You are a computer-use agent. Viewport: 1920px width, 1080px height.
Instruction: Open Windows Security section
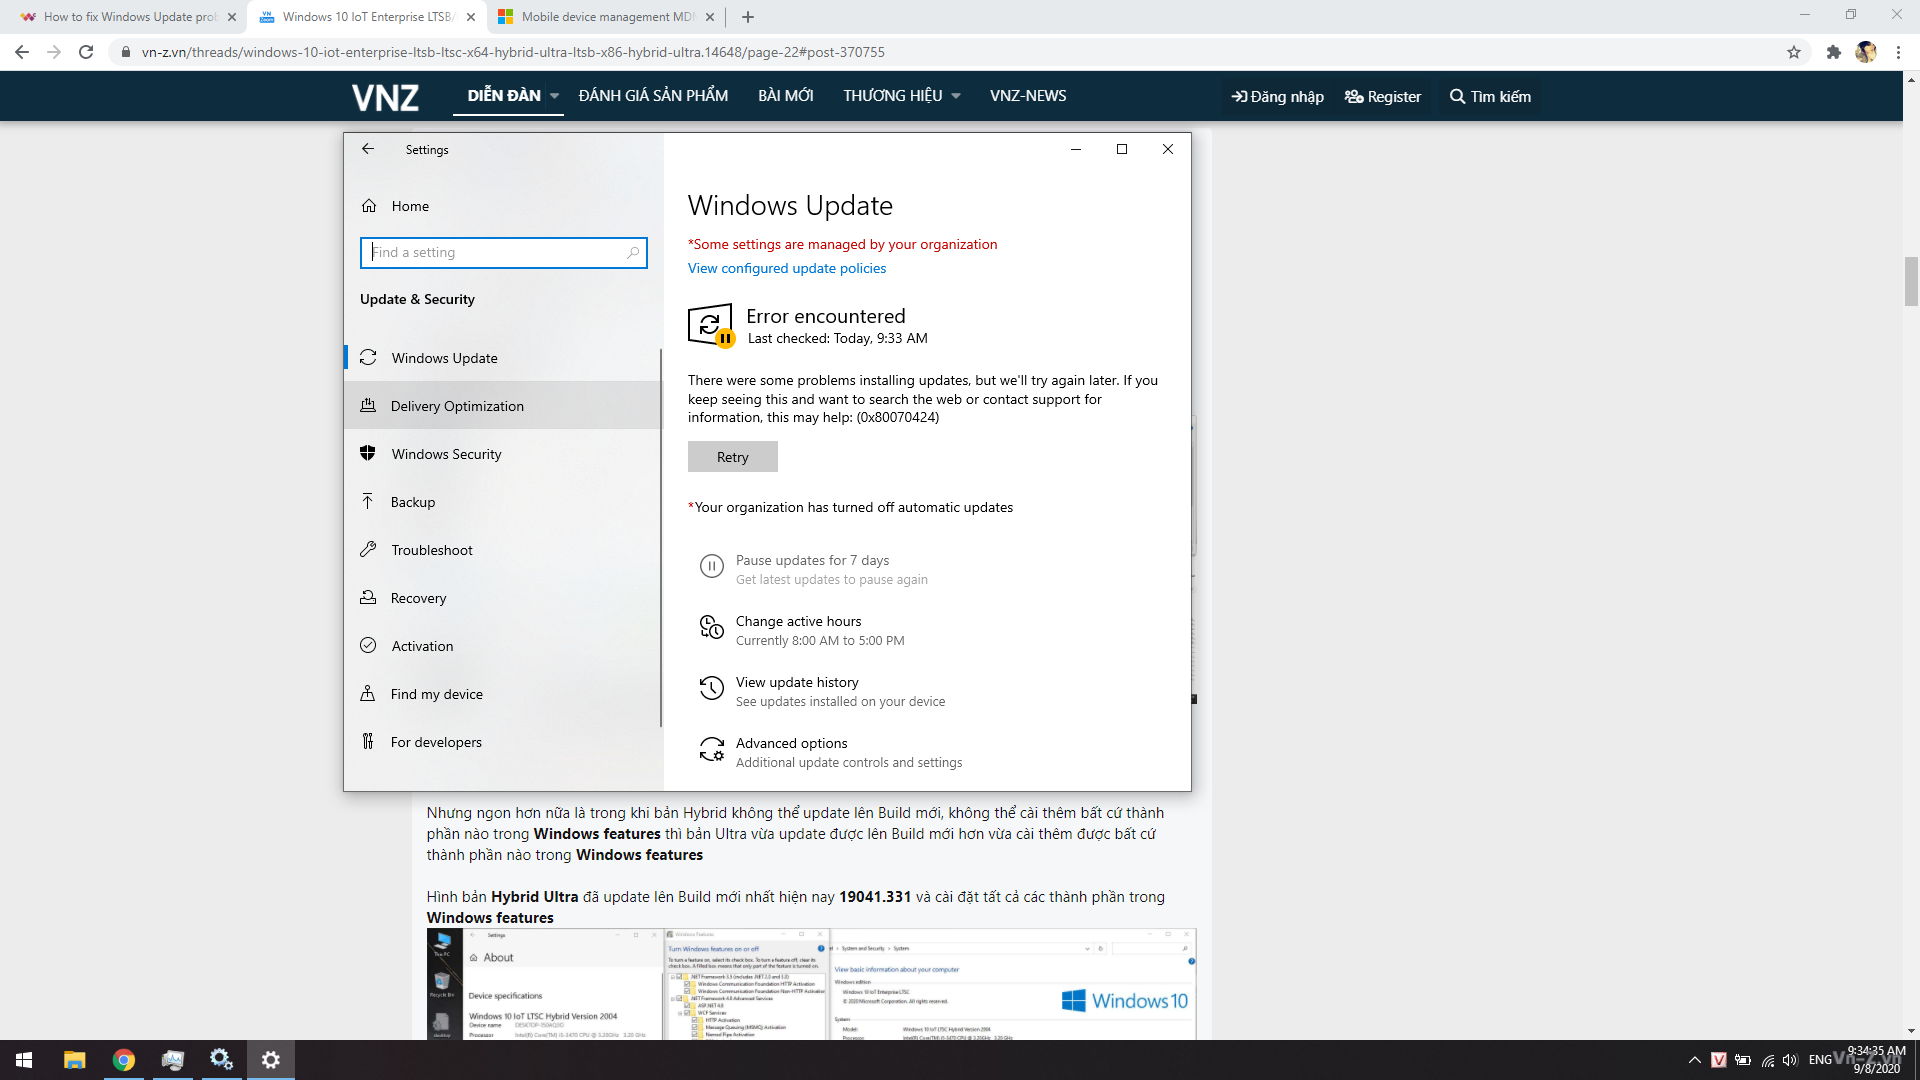click(503, 454)
